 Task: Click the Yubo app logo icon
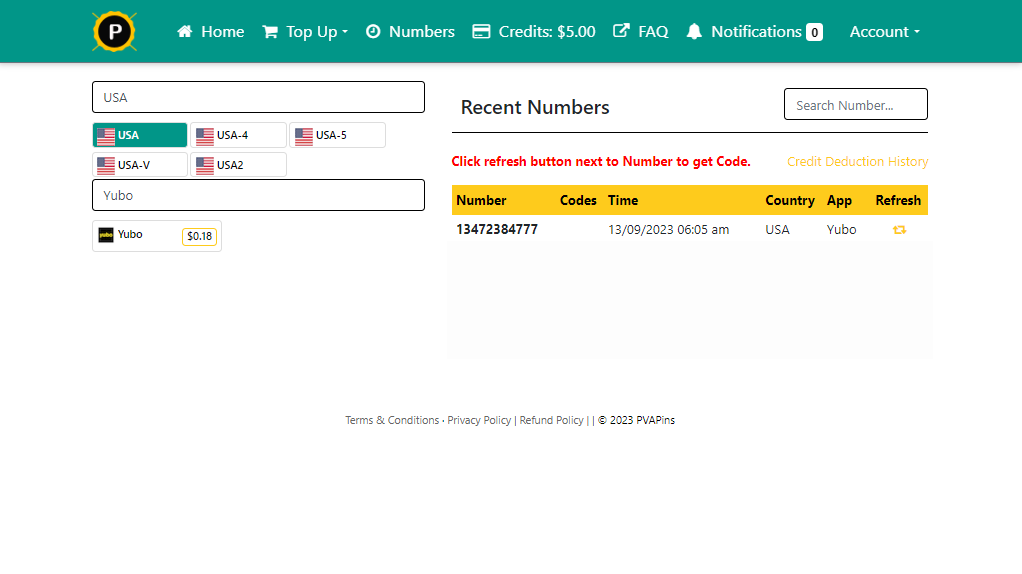106,235
